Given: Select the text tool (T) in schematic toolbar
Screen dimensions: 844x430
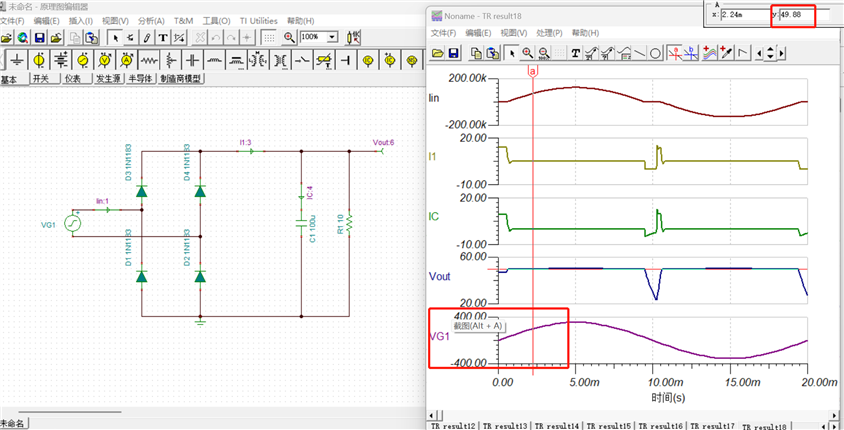Looking at the screenshot, I should (x=162, y=37).
